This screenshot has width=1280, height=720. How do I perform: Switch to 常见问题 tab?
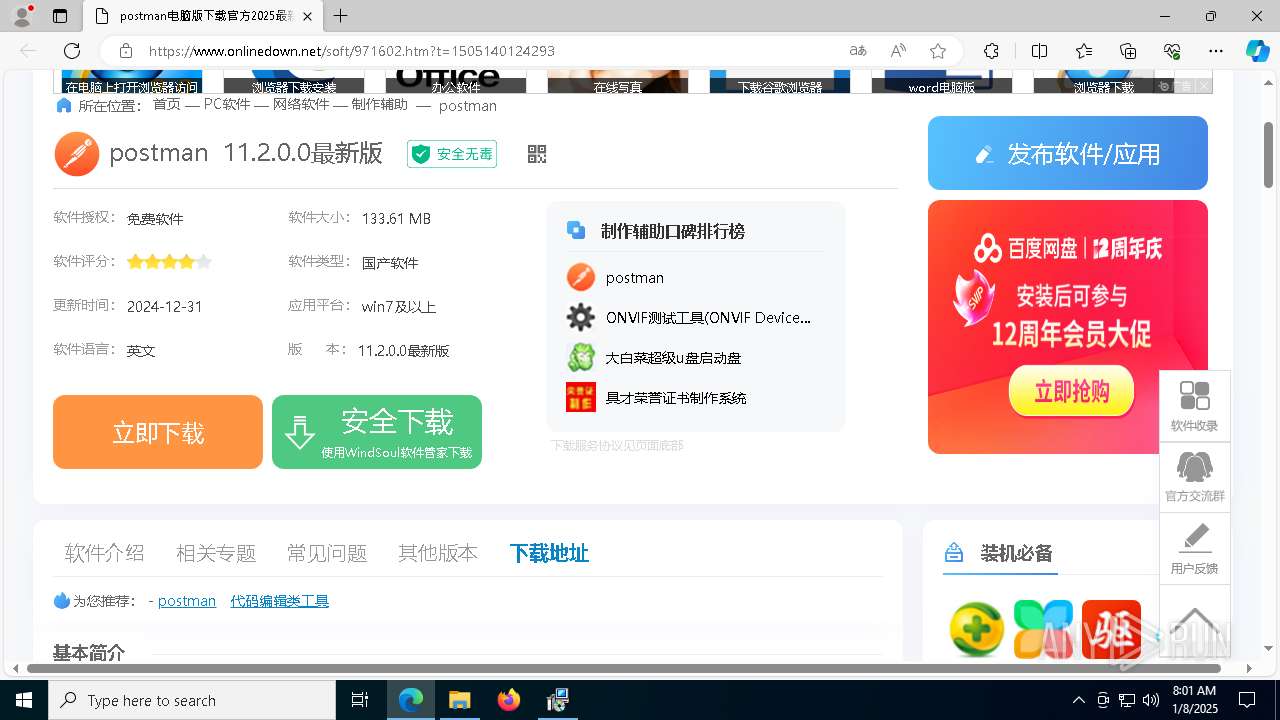(x=327, y=553)
